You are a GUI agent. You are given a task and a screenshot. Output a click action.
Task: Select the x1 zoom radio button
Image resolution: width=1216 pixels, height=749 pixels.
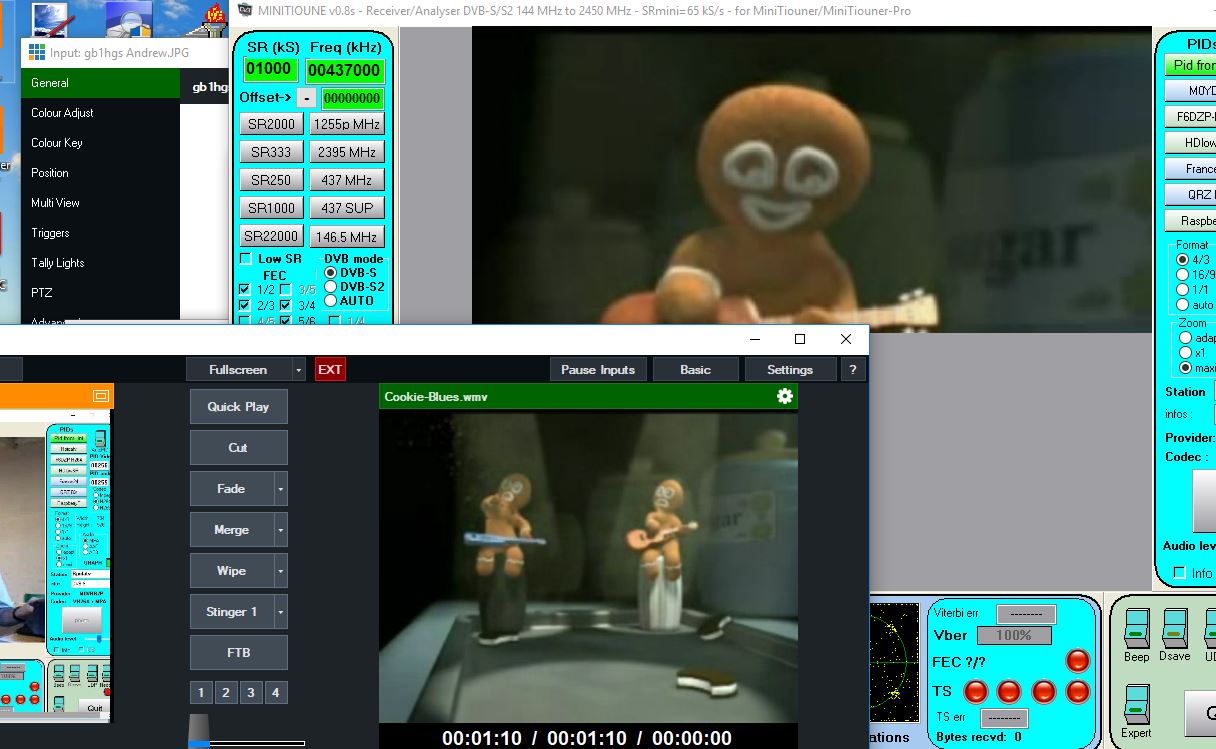click(1186, 353)
